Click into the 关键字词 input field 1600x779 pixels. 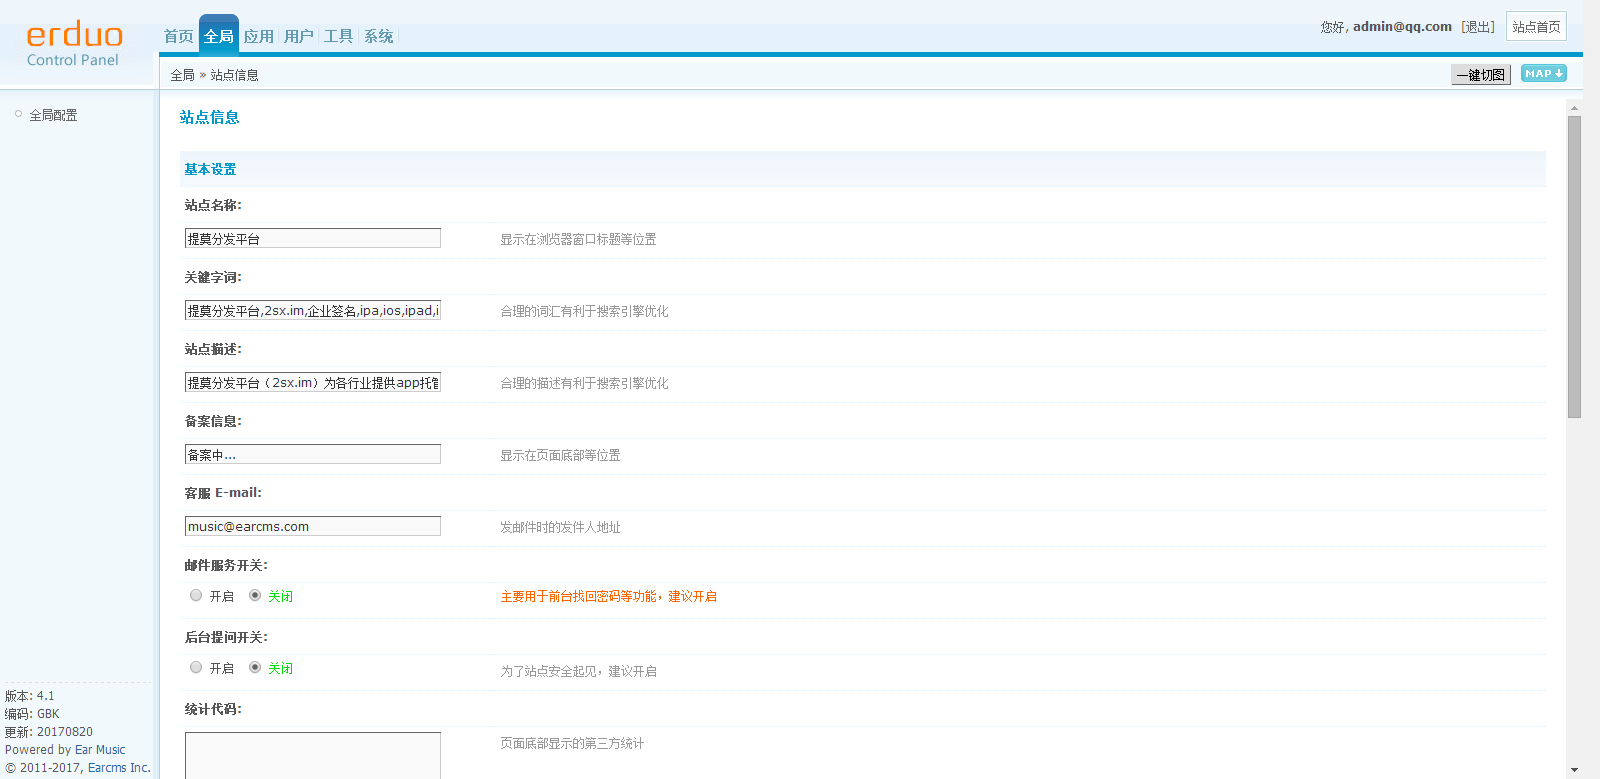click(x=313, y=310)
